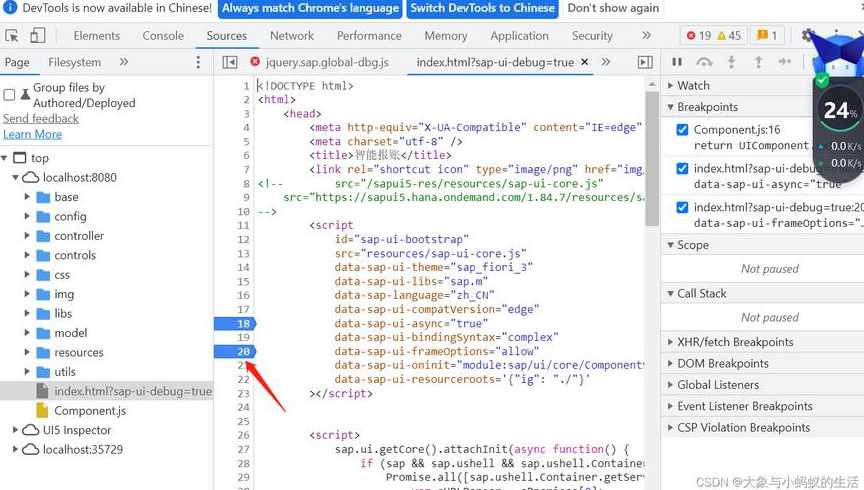Click the UI5 Inspector cloud icon

30,430
